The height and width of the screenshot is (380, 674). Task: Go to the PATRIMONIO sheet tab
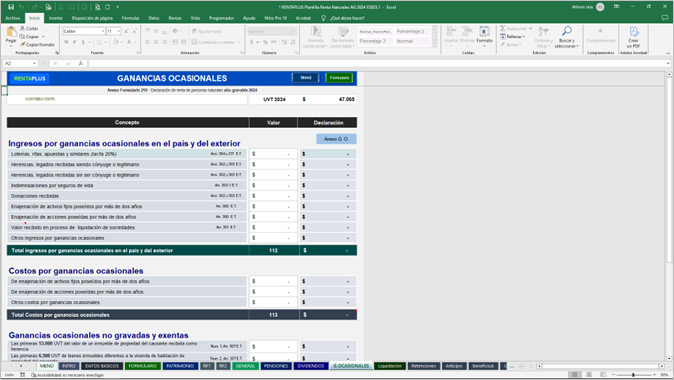pos(180,366)
